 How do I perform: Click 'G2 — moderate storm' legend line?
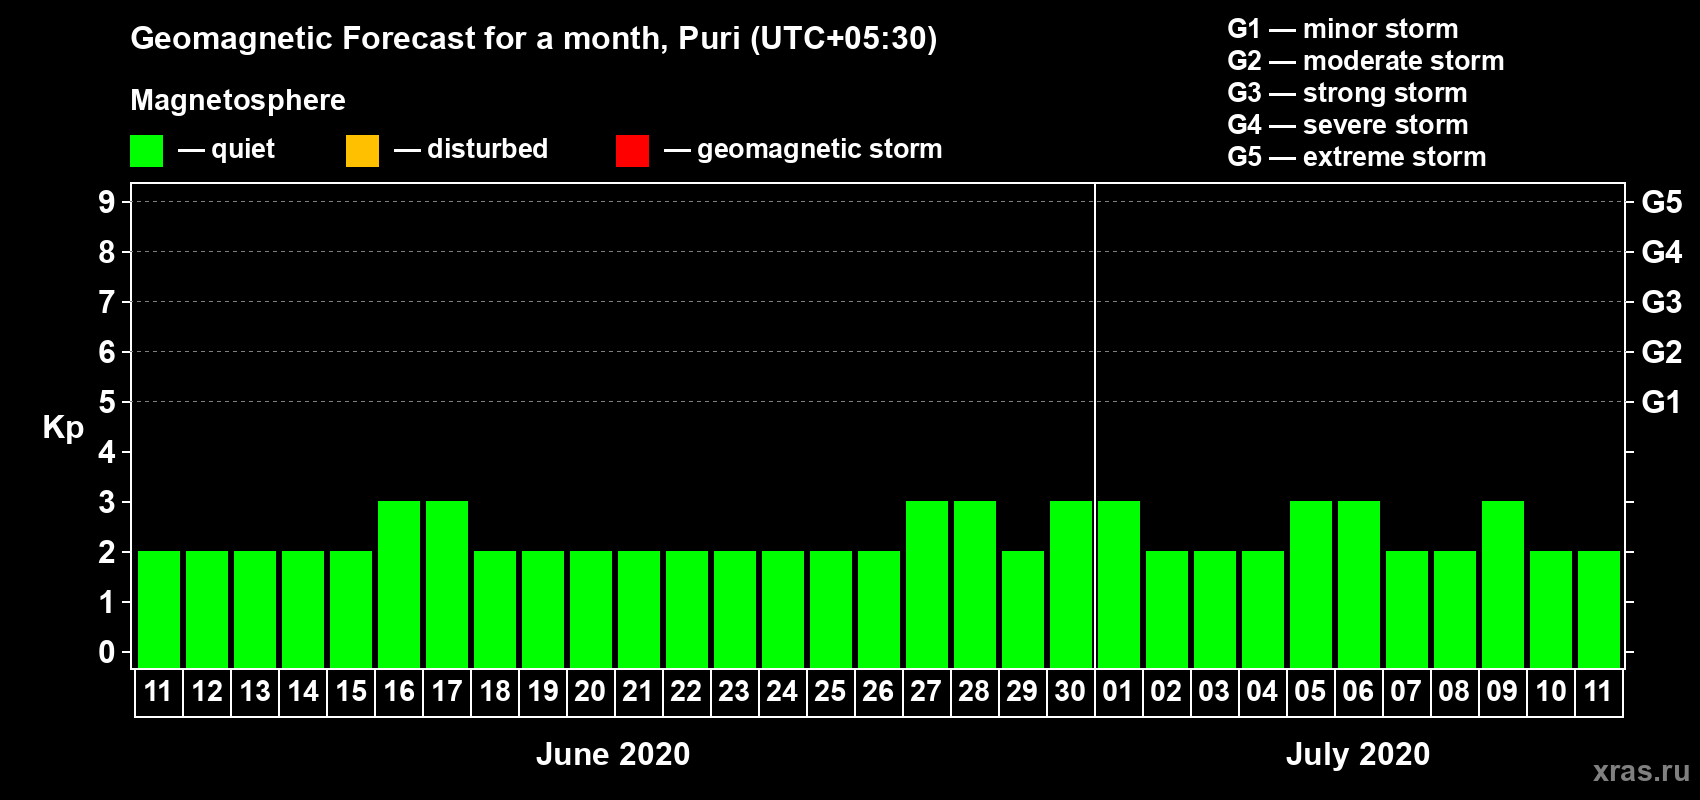click(1366, 61)
